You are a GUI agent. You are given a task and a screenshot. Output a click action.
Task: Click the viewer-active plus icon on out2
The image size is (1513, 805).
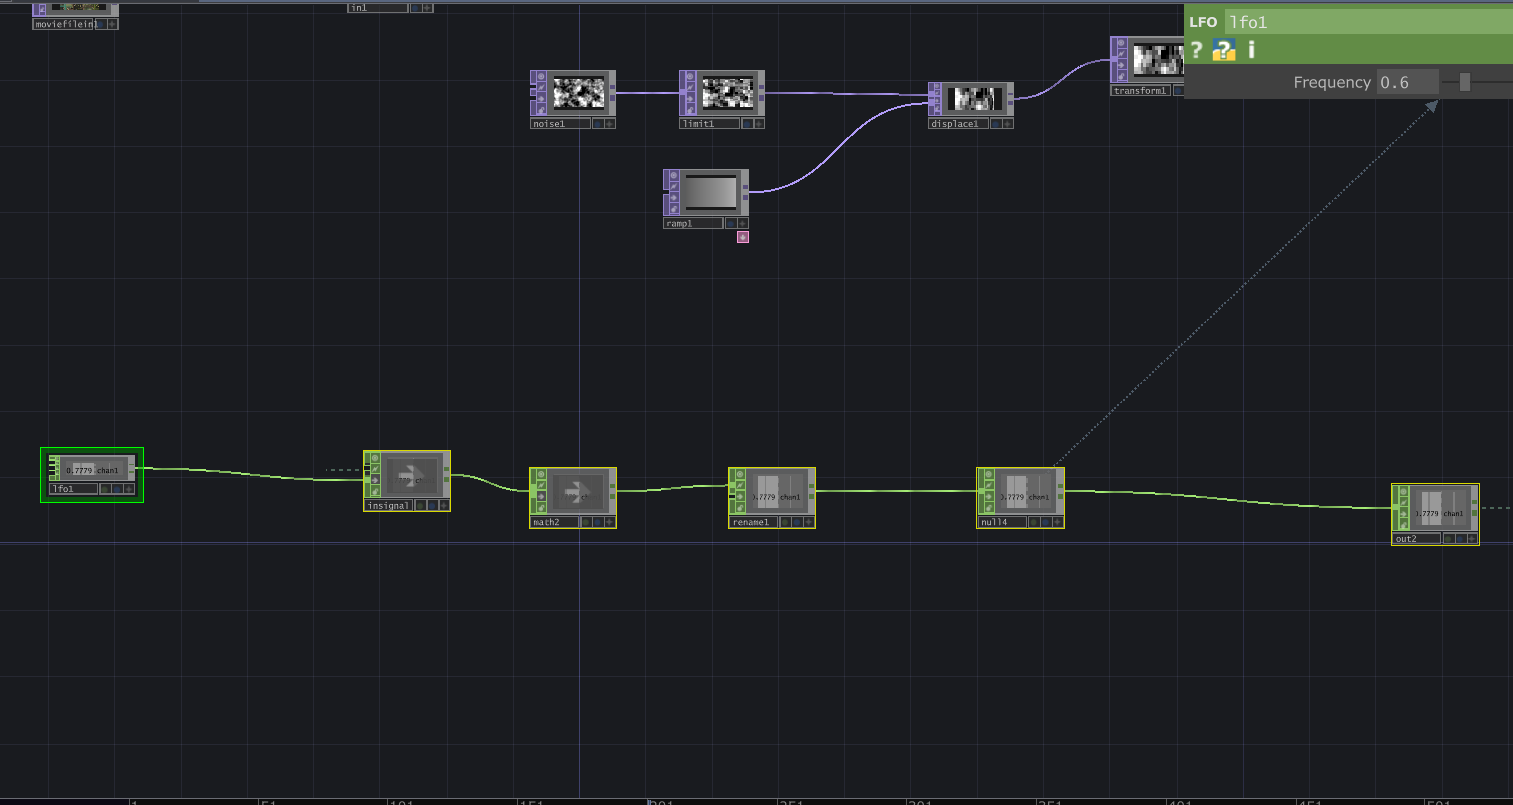(1472, 539)
